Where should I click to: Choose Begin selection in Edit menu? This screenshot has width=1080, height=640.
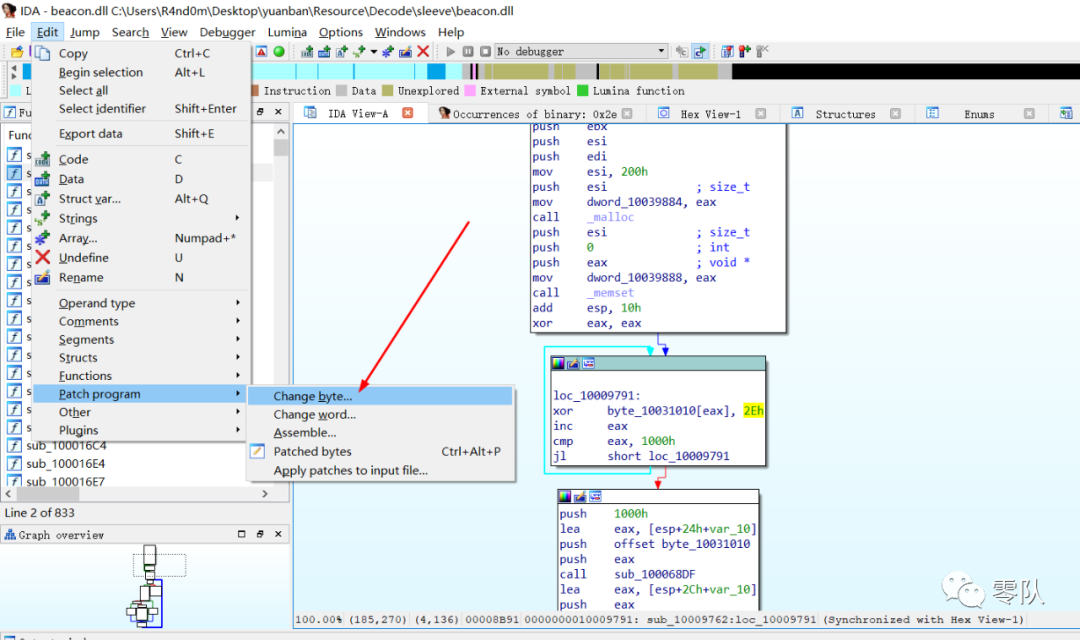[141, 72]
